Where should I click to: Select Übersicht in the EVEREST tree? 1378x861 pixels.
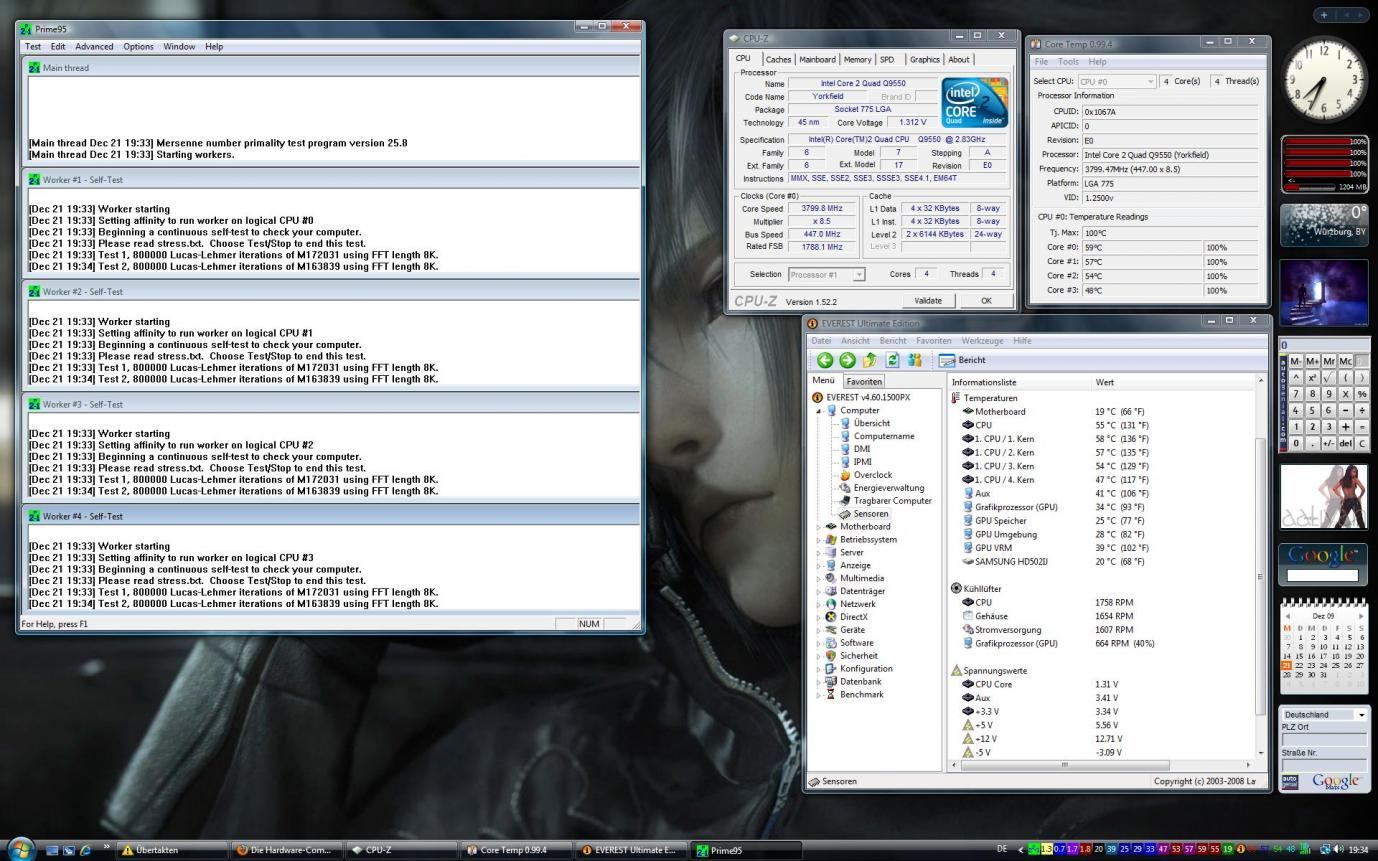864,423
